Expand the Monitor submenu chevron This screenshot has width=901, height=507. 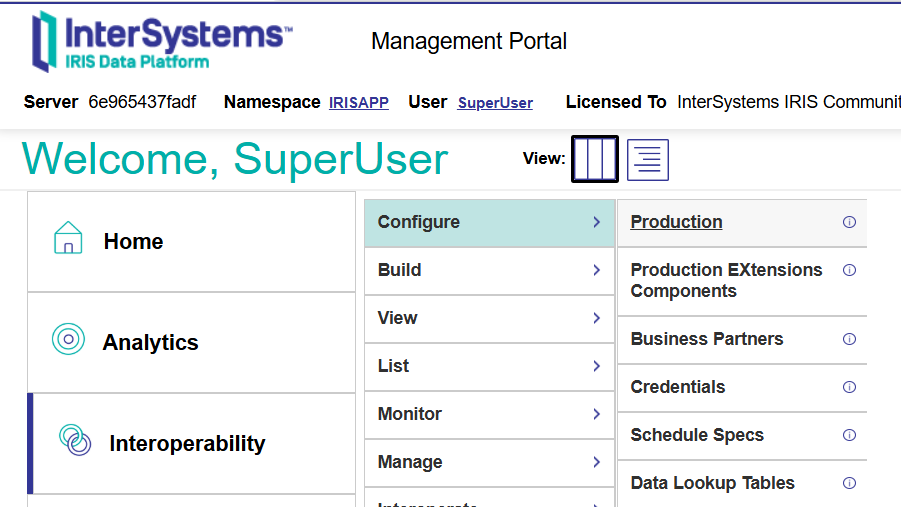tap(596, 414)
